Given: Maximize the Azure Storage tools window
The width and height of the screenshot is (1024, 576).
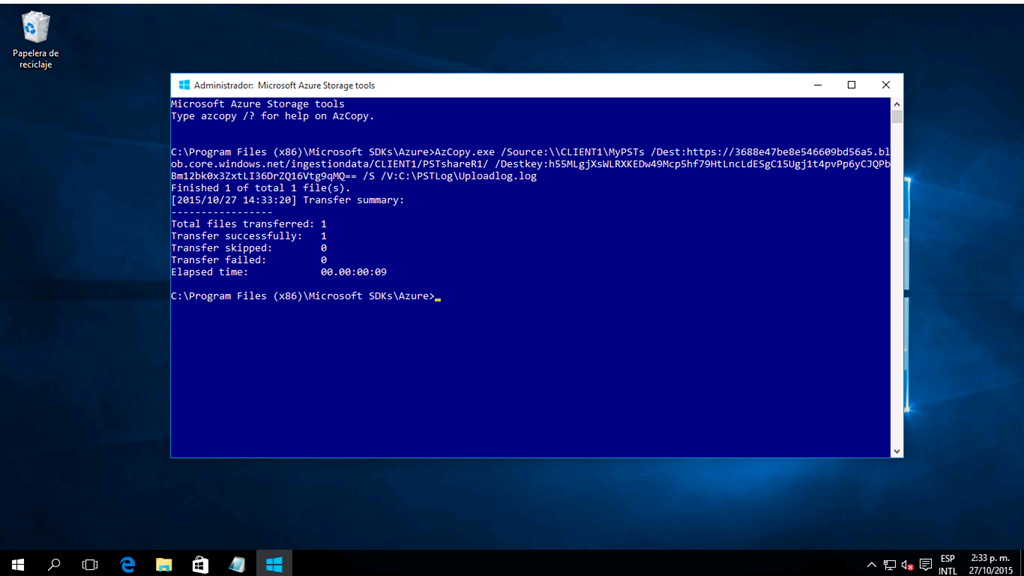Looking at the screenshot, I should click(x=851, y=85).
